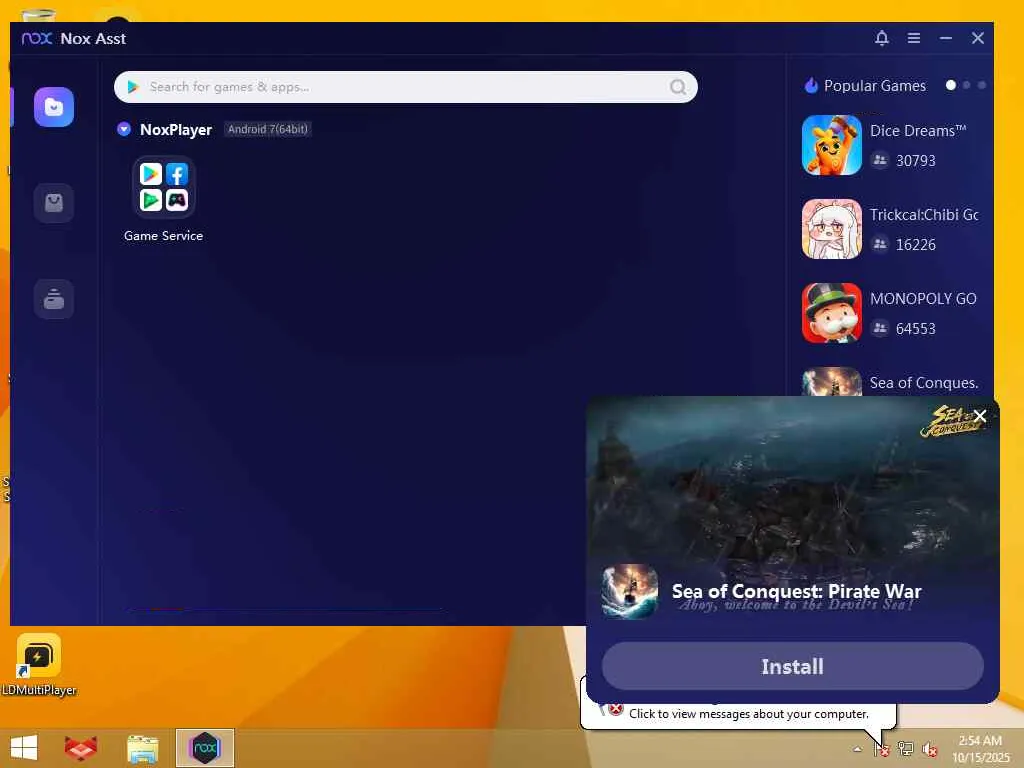Image resolution: width=1024 pixels, height=768 pixels.
Task: Click the taskbar clock showing 2:54 AM
Action: click(980, 748)
